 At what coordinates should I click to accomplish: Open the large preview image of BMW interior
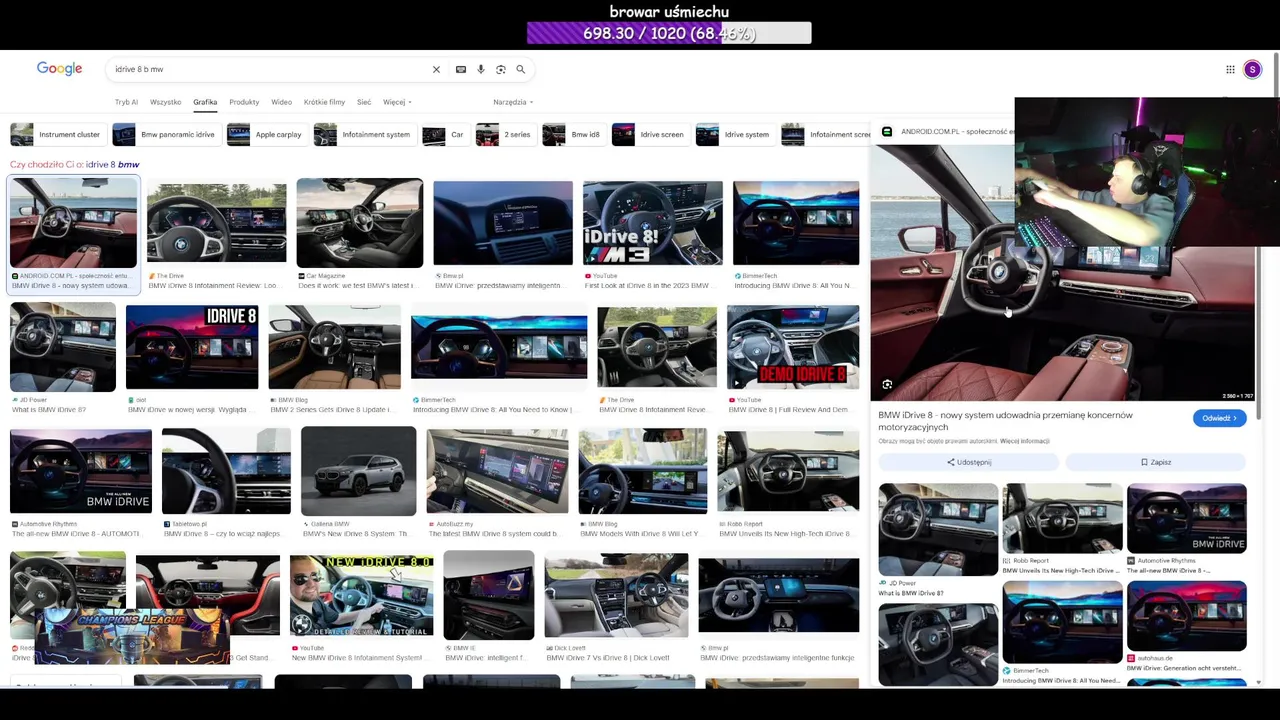coord(1062,272)
